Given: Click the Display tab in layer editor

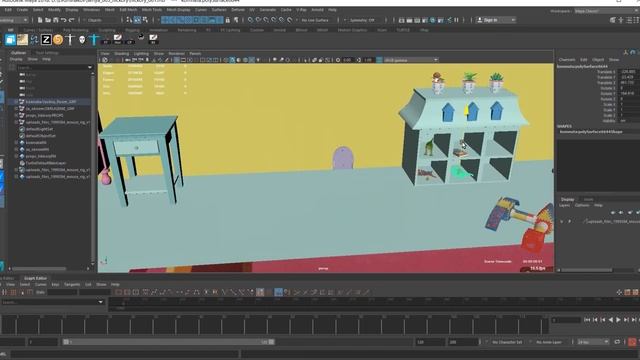Looking at the screenshot, I should click(567, 199).
